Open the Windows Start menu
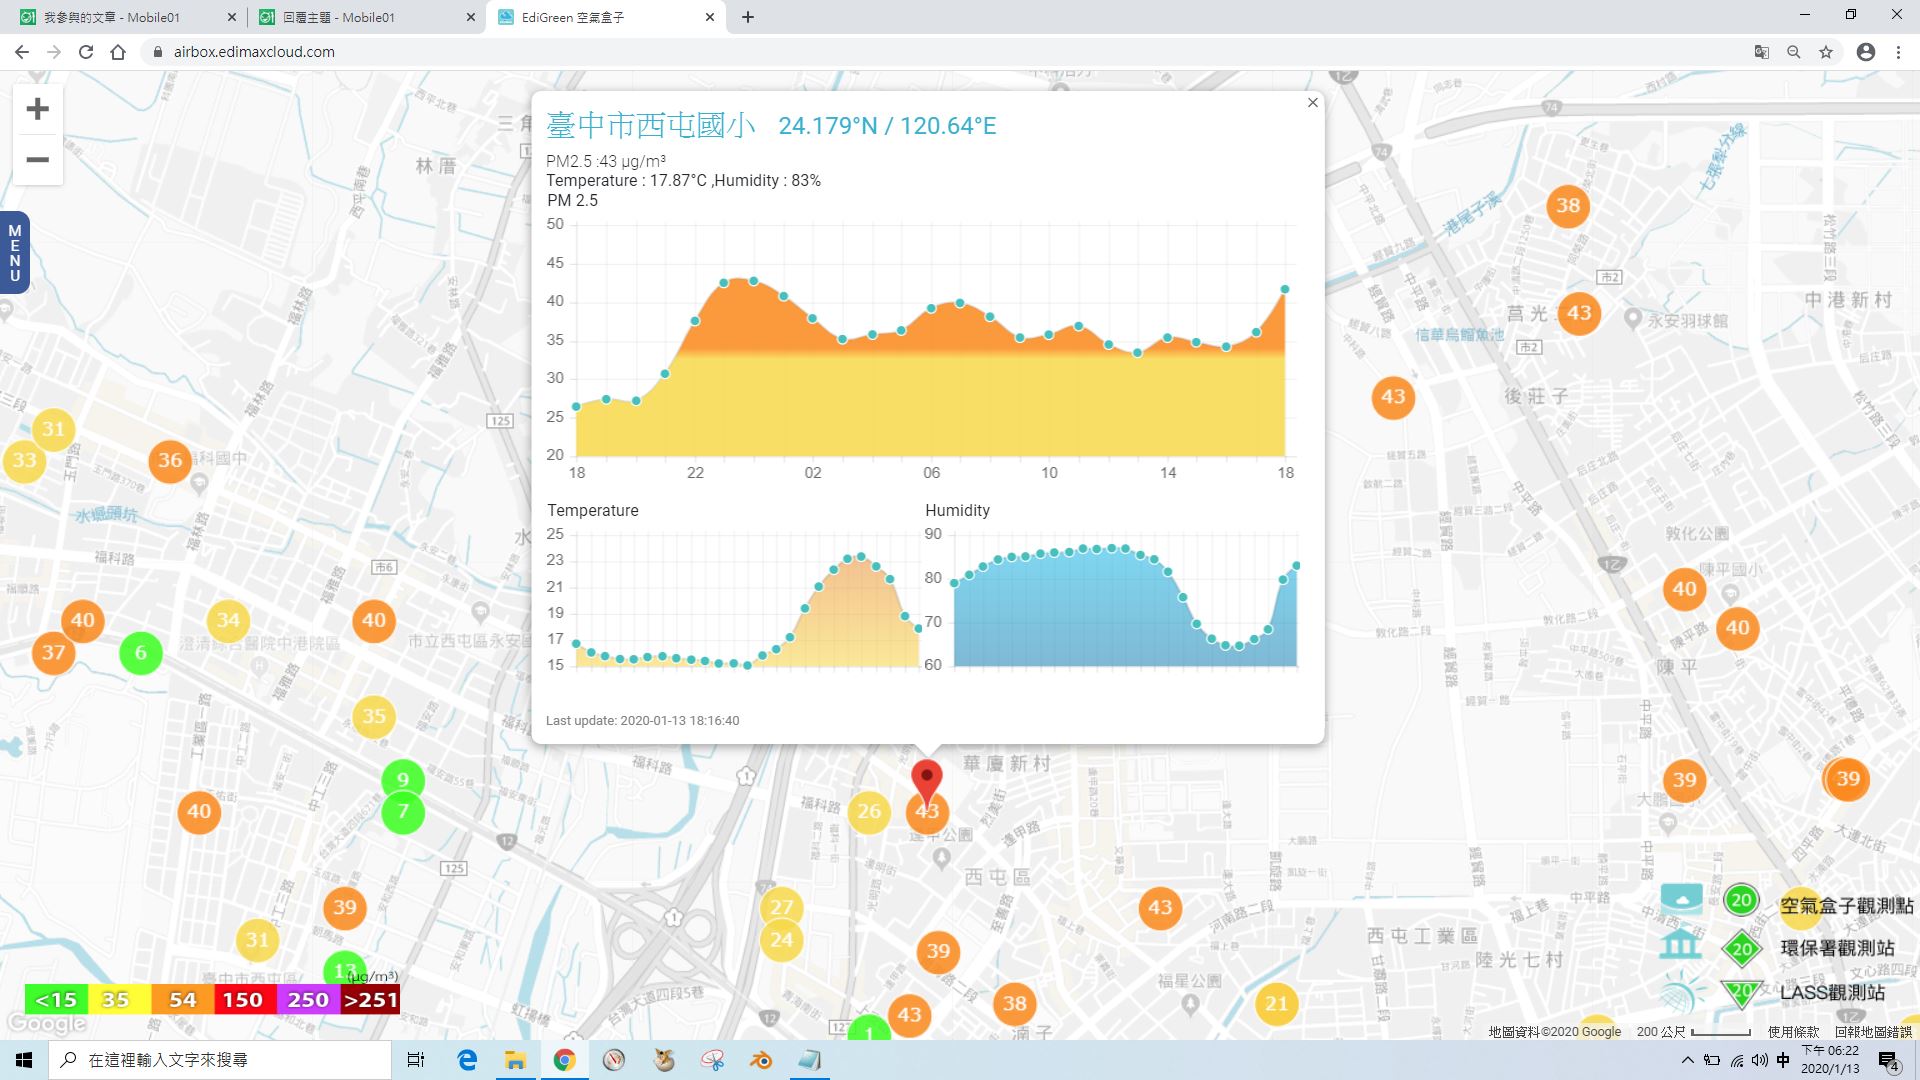Image resolution: width=1920 pixels, height=1080 pixels. pos(24,1060)
